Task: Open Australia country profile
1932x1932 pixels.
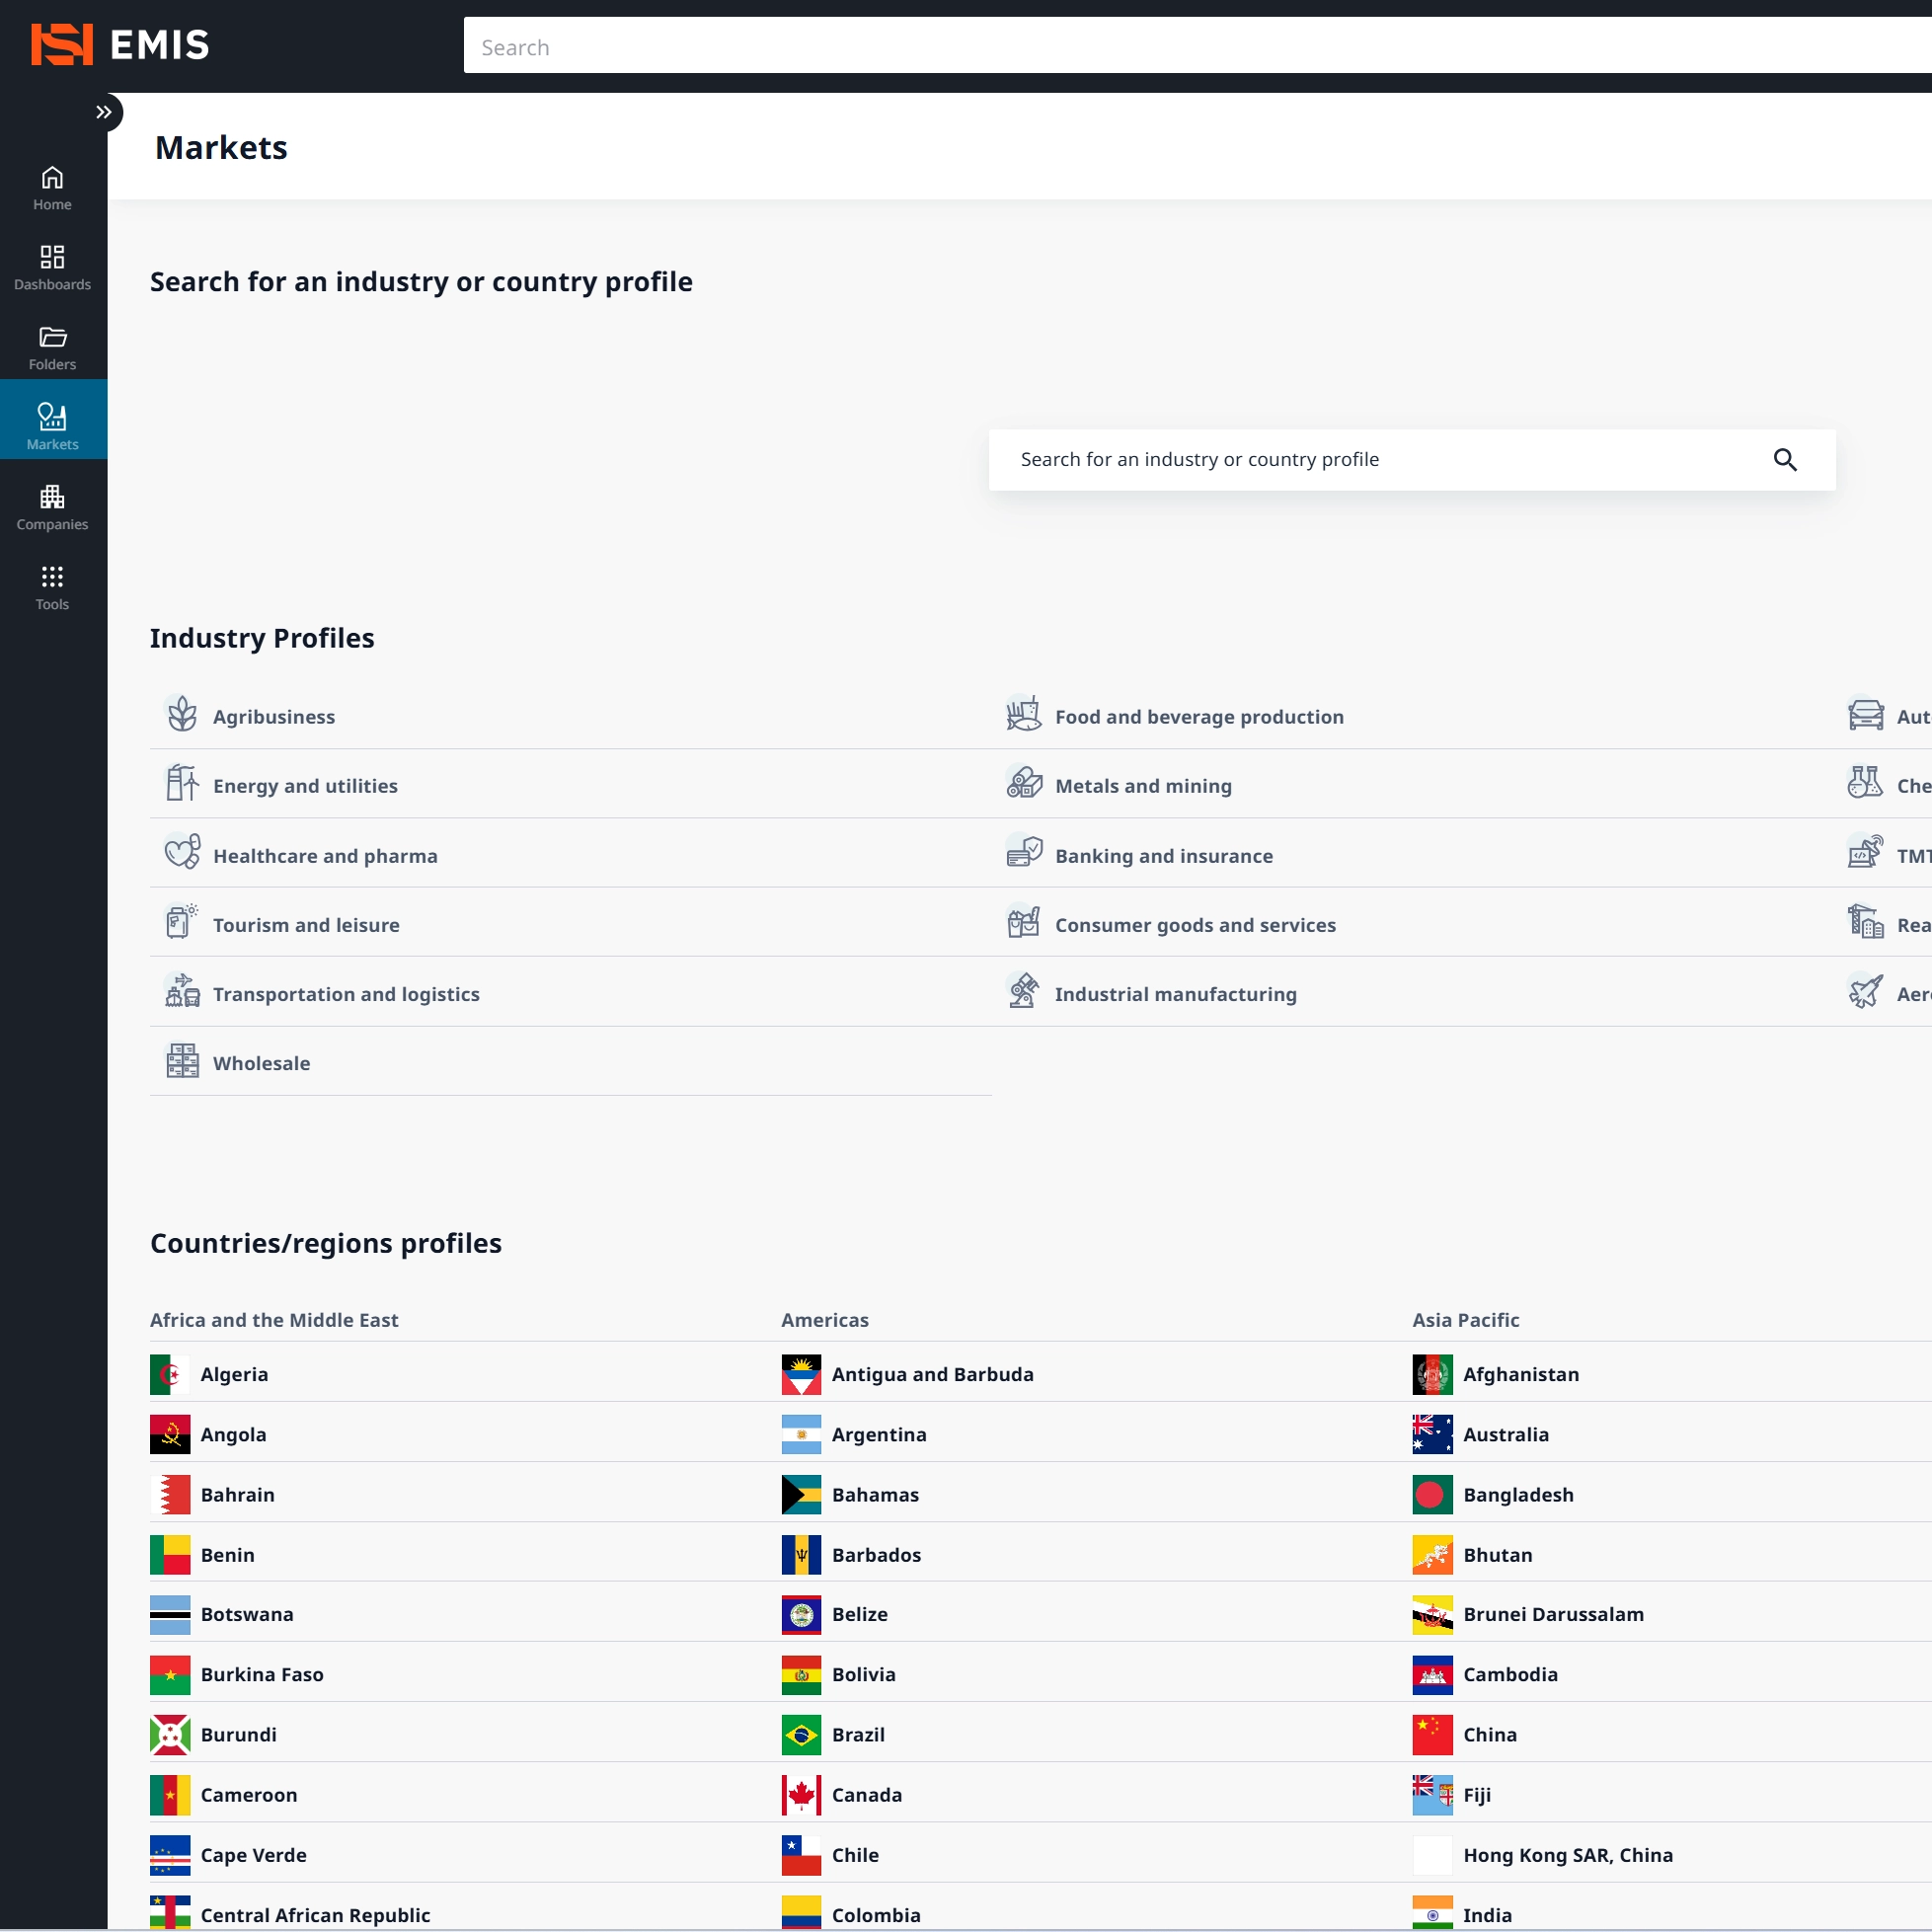Action: [x=1504, y=1434]
